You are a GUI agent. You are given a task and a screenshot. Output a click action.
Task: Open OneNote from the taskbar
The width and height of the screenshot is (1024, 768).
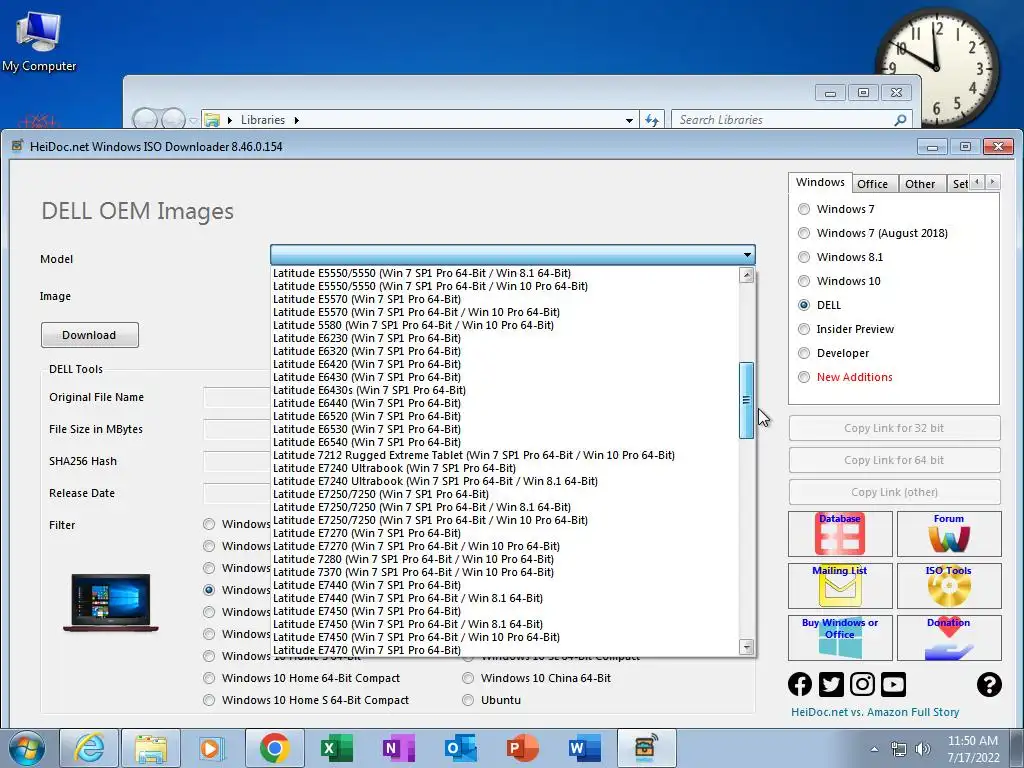(398, 748)
